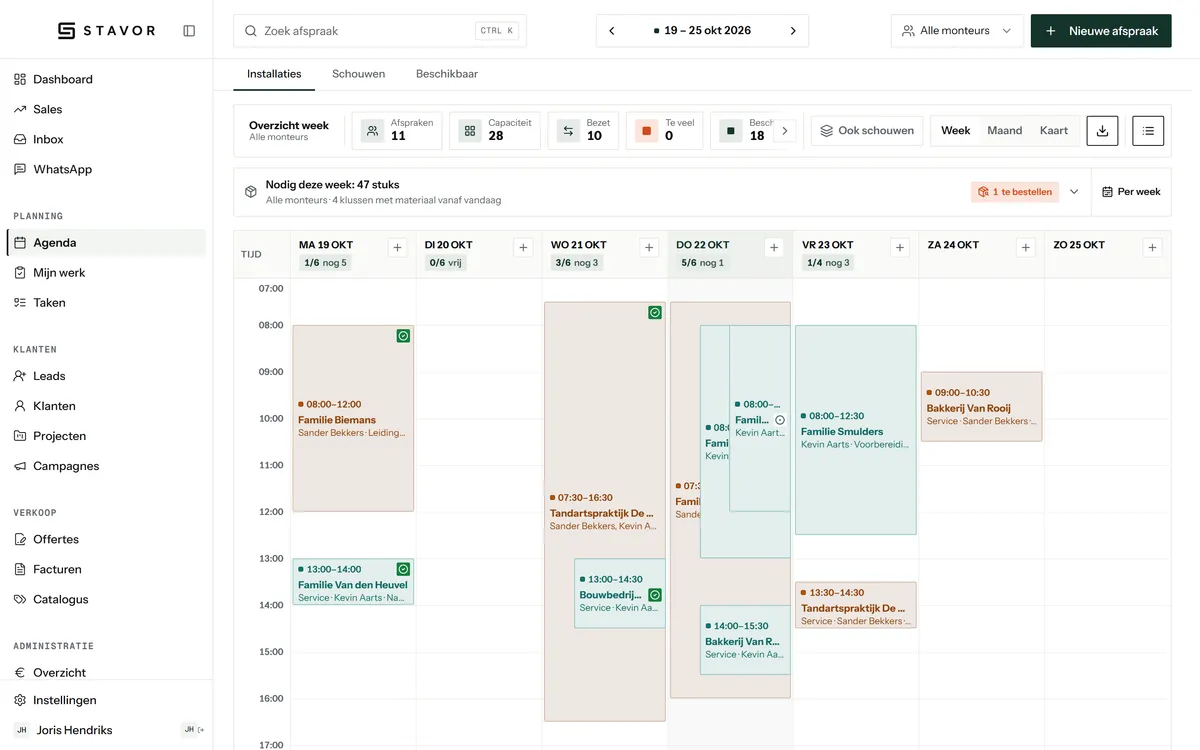Viewport: 1200px width, 750px height.
Task: Open Bouwbedrijf 13:00–14:30 appointment
Action: pos(620,593)
